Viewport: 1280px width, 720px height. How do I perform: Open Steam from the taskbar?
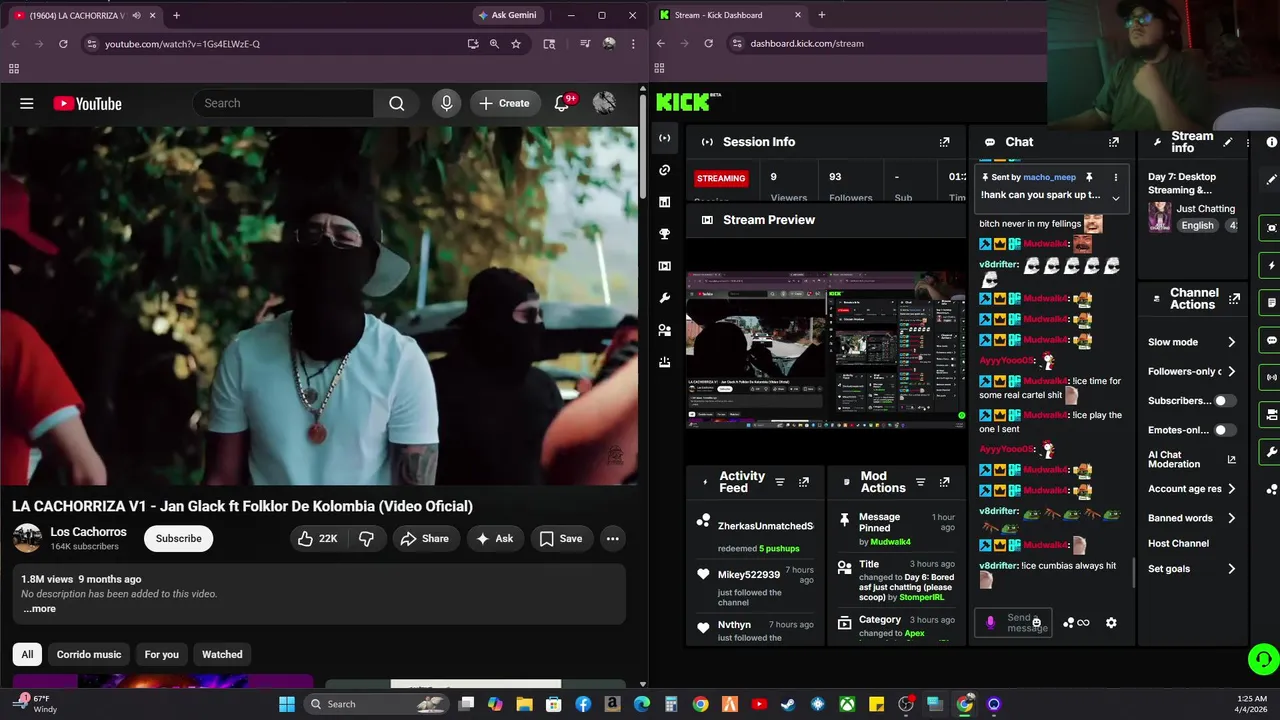point(788,704)
